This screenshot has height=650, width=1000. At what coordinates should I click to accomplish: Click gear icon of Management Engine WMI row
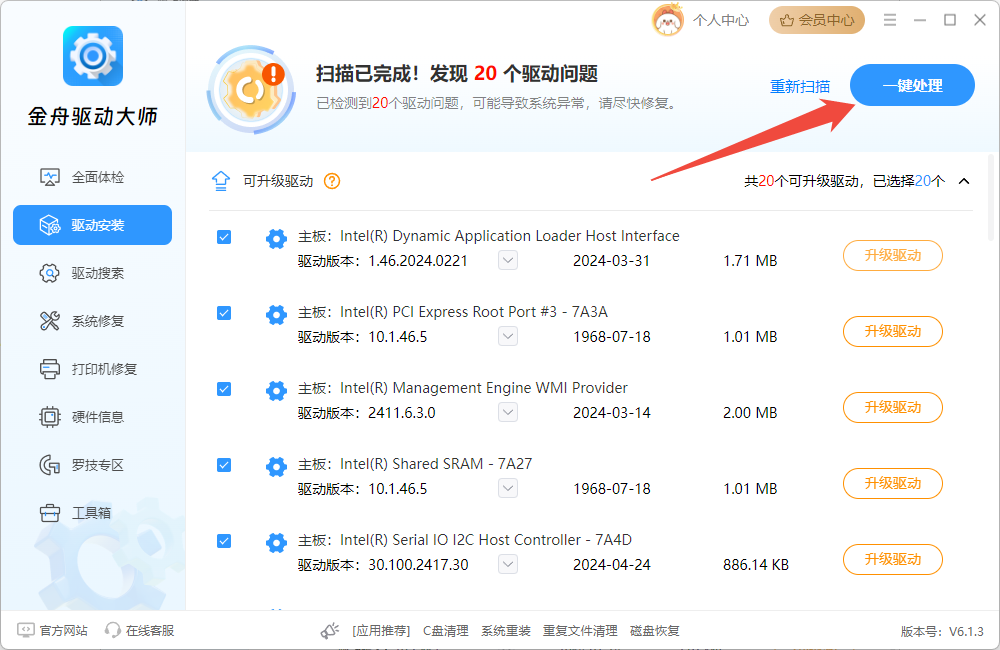(x=276, y=390)
